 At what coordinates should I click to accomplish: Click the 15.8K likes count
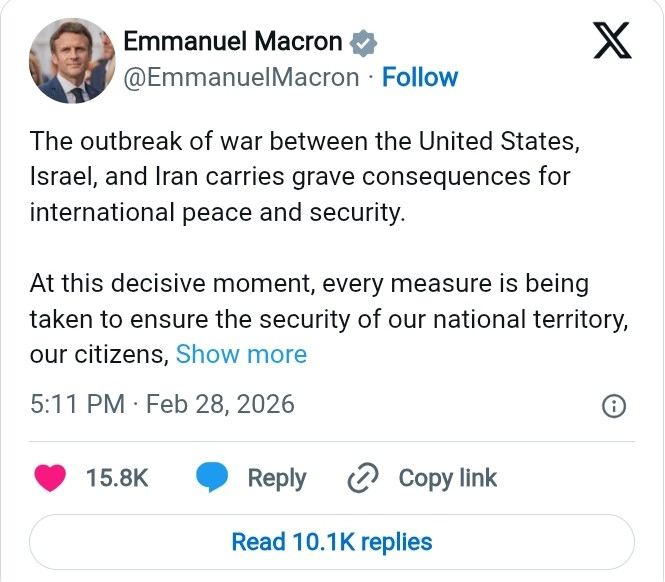pyautogui.click(x=117, y=478)
